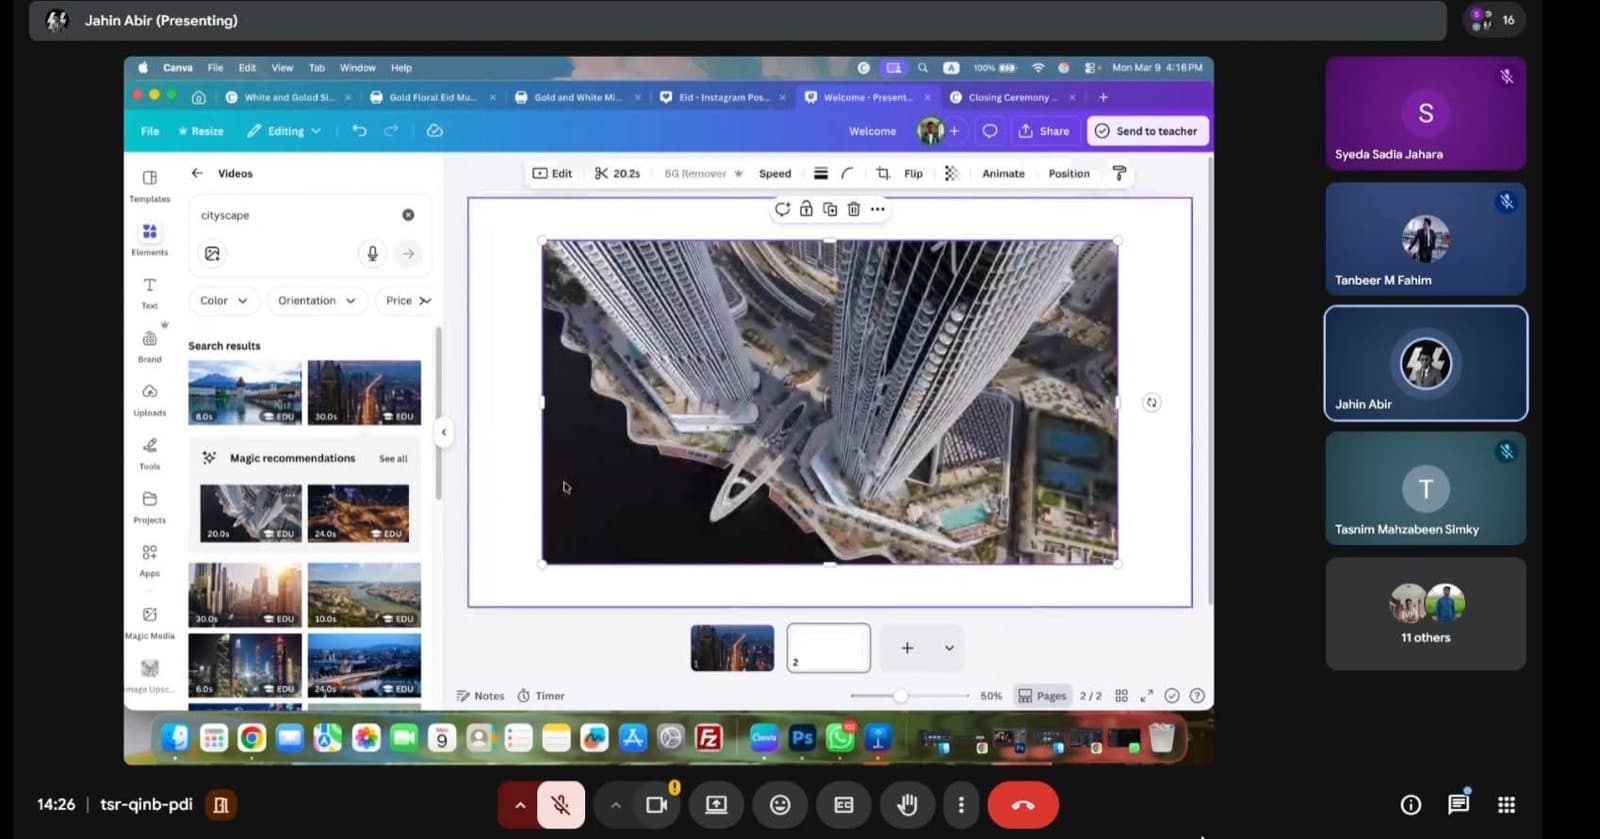Viewport: 1600px width, 839px height.
Task: Raise hand in the meeting controls
Action: click(x=907, y=805)
